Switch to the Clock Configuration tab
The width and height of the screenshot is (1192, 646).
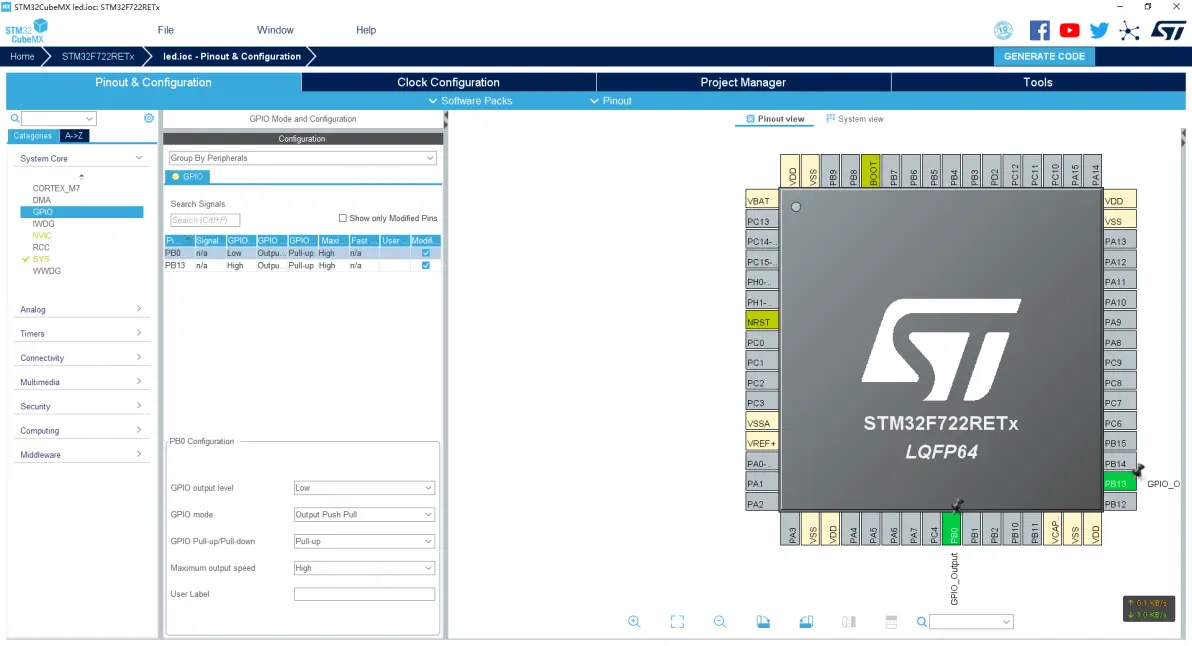[x=448, y=82]
